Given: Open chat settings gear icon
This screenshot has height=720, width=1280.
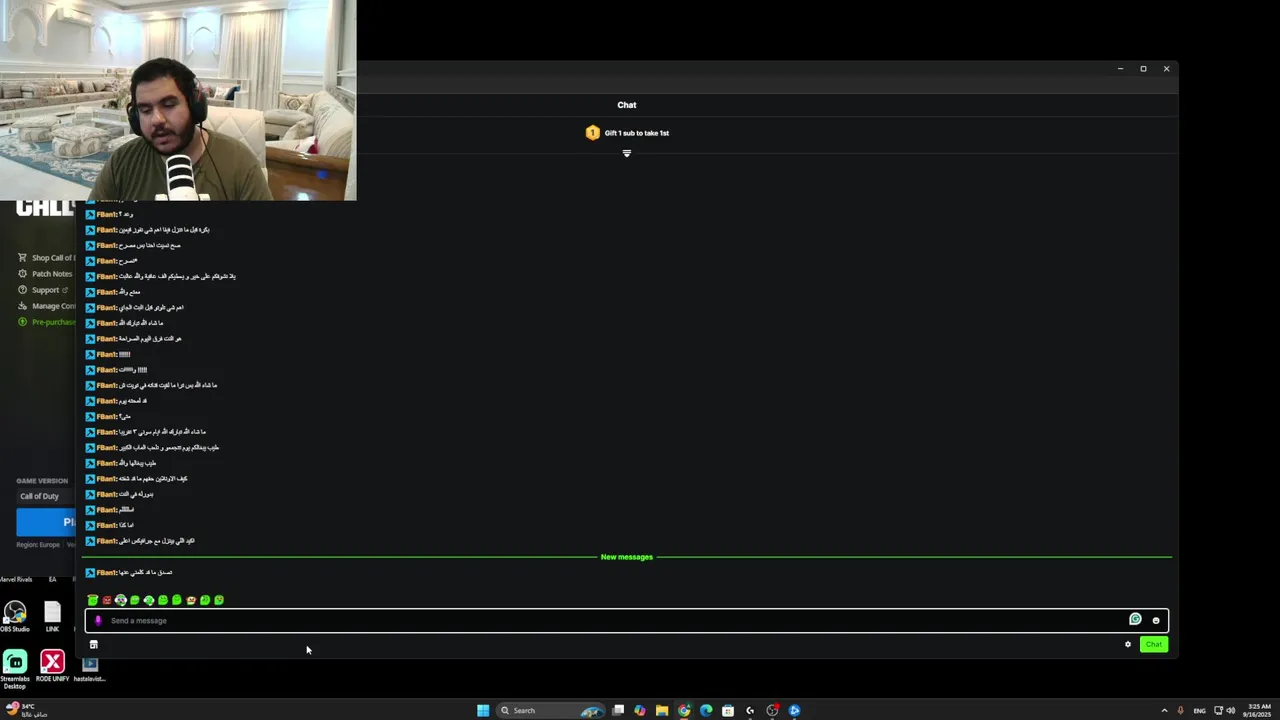Looking at the screenshot, I should tap(1128, 644).
